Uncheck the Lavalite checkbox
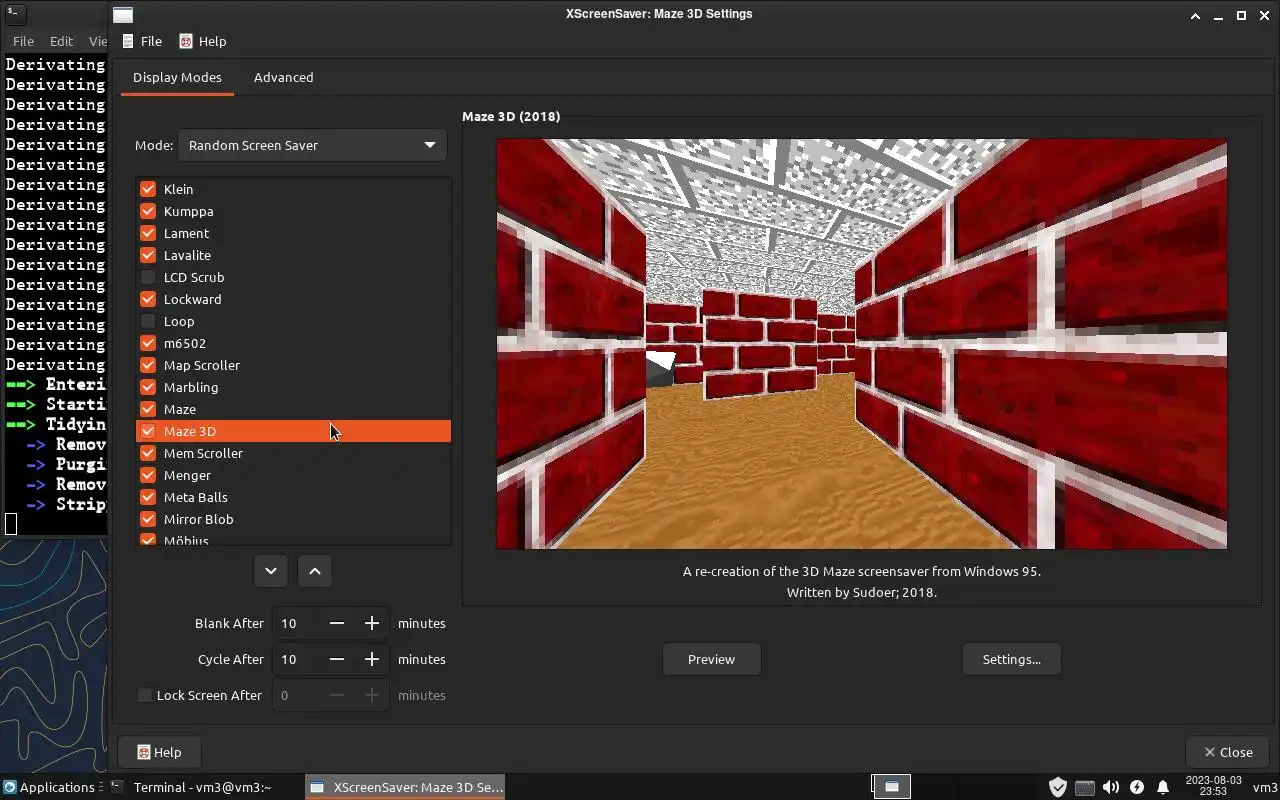 (148, 255)
